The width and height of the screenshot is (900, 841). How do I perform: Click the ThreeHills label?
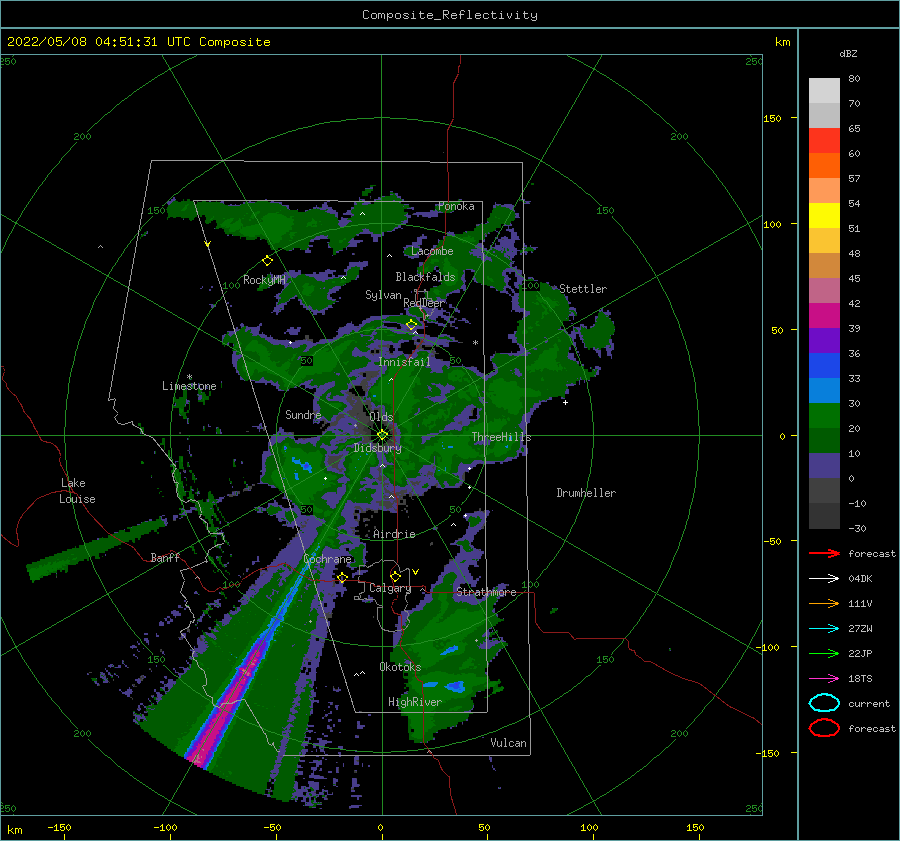(502, 437)
